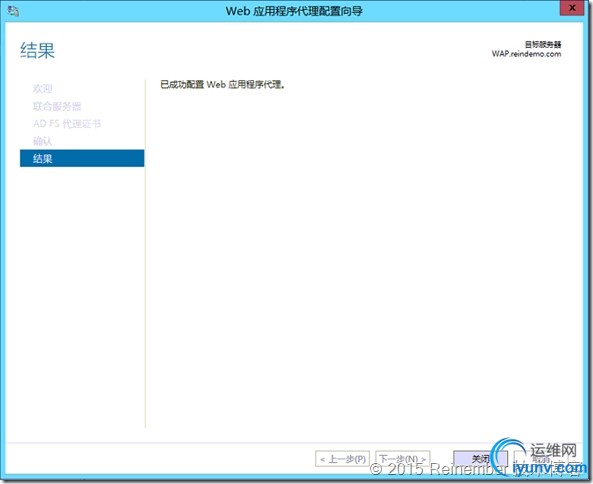
Task: Select the 联合服务器 step
Action: click(57, 106)
